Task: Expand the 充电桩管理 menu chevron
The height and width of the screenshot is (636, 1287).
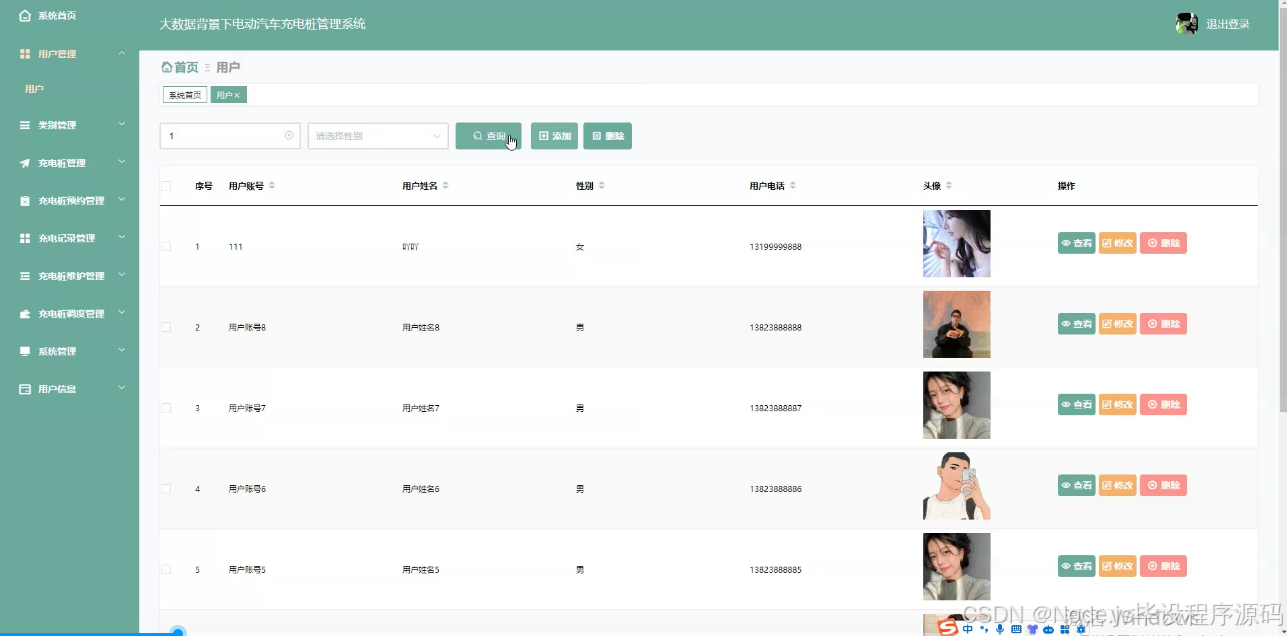Action: coord(122,162)
